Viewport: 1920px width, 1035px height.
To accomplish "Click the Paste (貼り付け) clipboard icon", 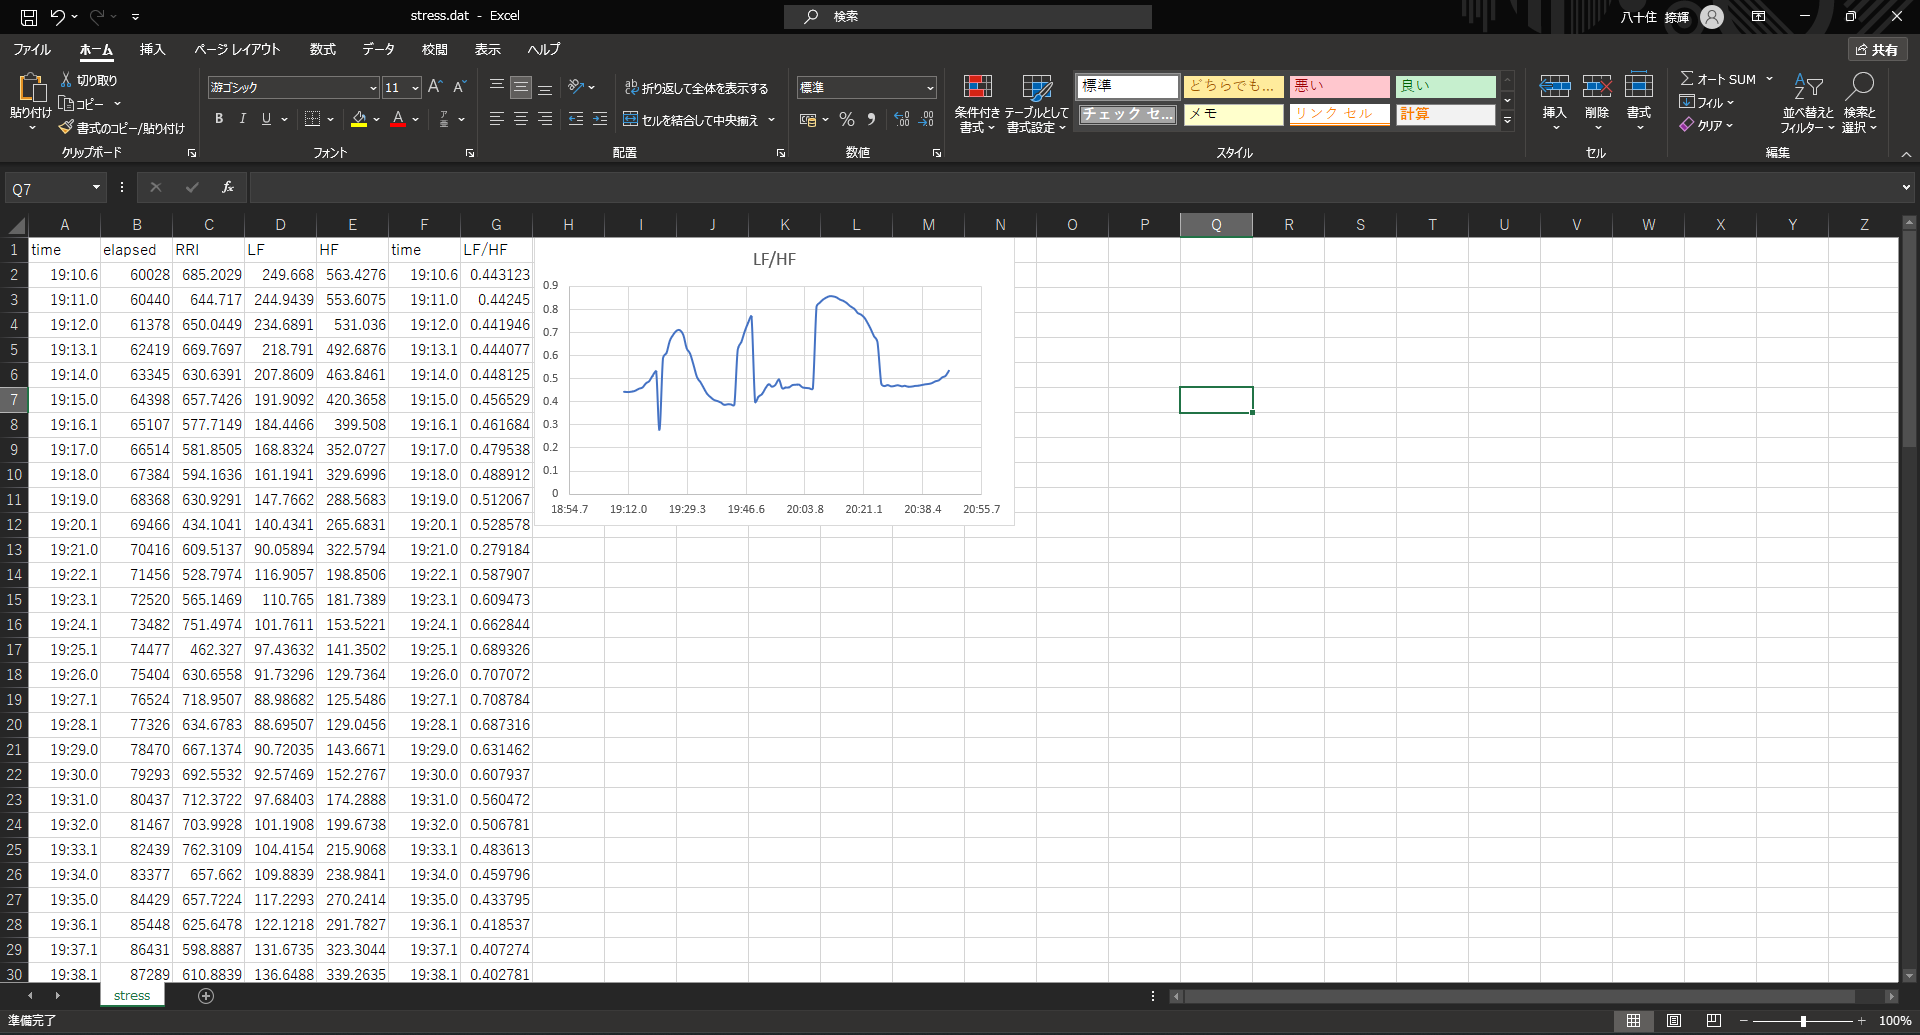I will (30, 89).
